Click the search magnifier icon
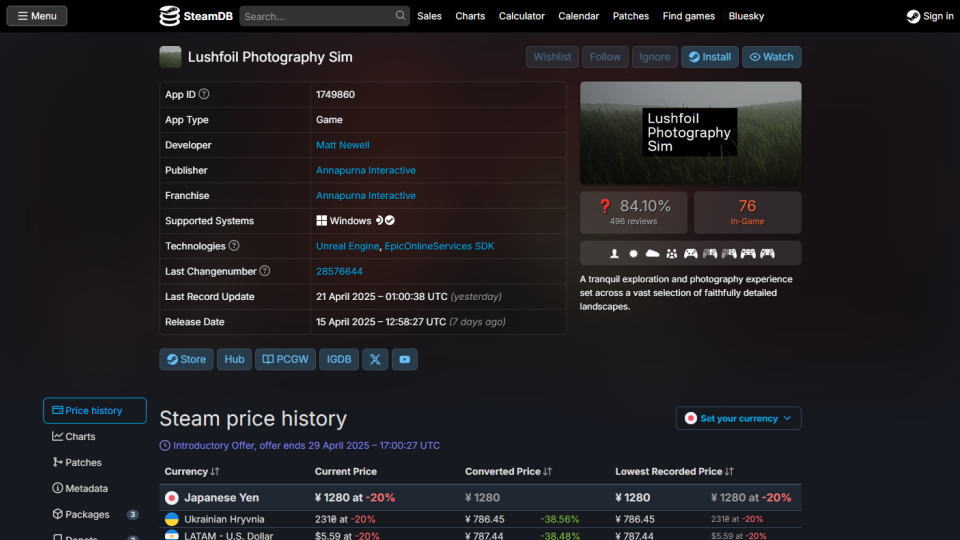 click(400, 16)
